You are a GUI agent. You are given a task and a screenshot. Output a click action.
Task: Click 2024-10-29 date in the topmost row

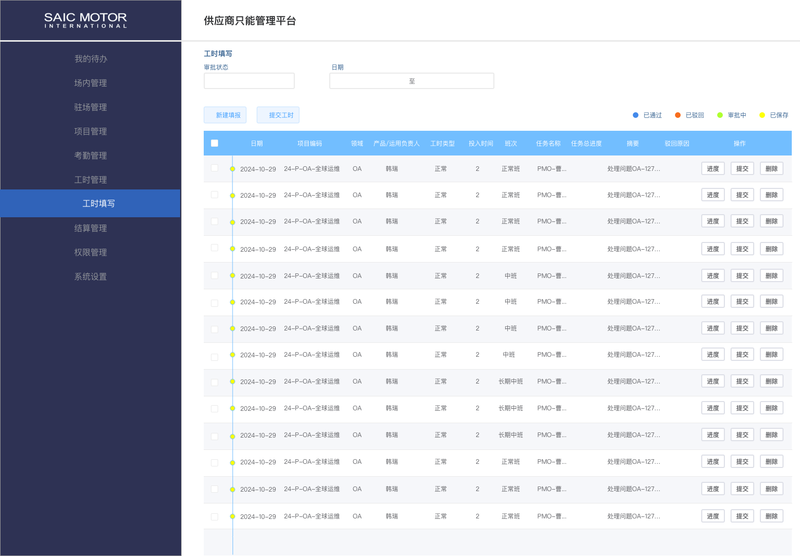(258, 169)
